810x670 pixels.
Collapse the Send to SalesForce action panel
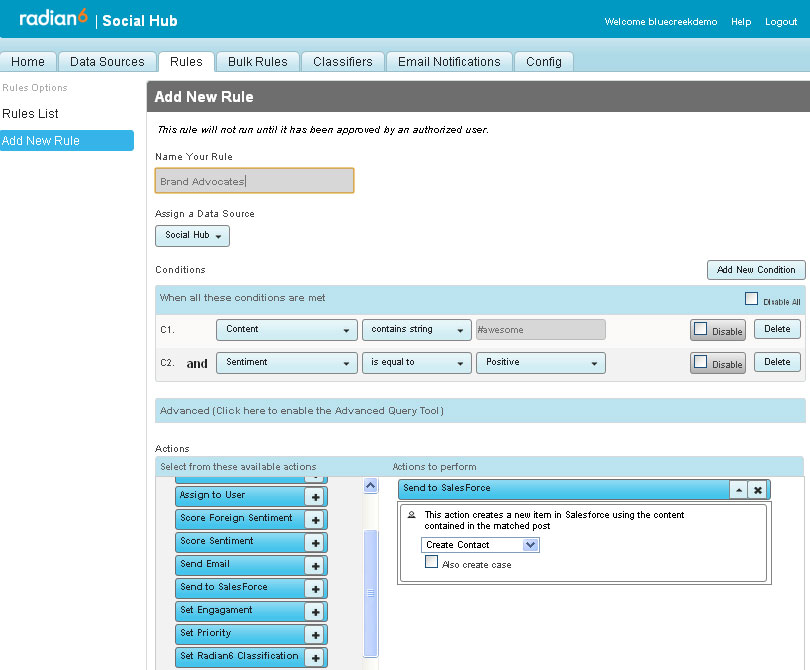pyautogui.click(x=739, y=490)
